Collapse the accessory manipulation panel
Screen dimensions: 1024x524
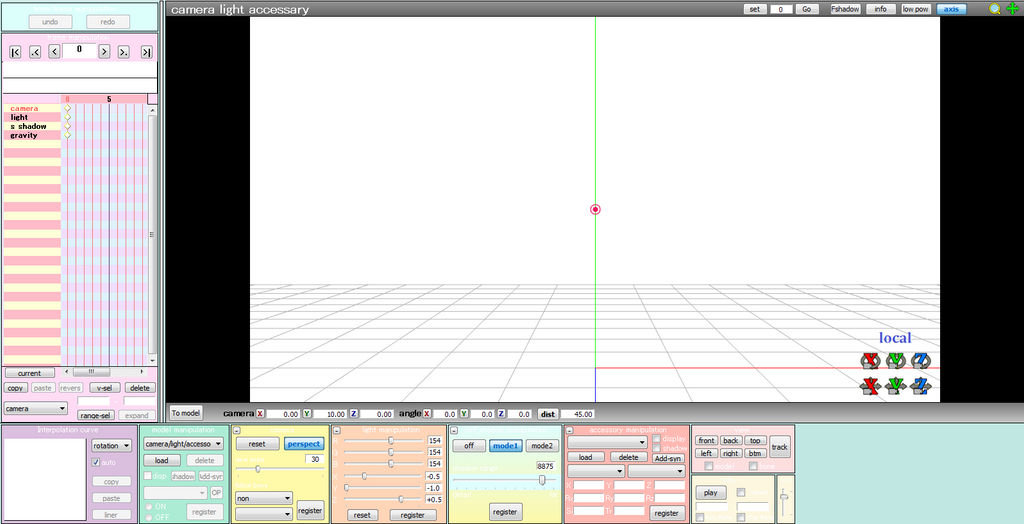pos(569,430)
